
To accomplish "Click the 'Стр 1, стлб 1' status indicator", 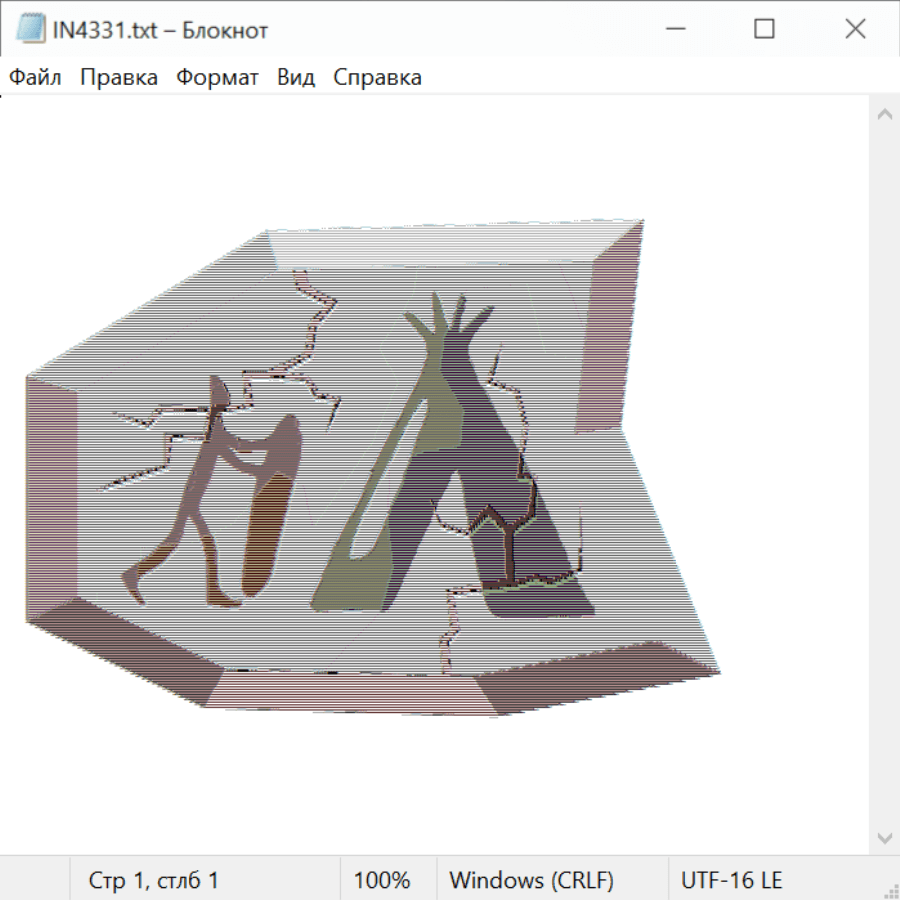I will point(153,881).
